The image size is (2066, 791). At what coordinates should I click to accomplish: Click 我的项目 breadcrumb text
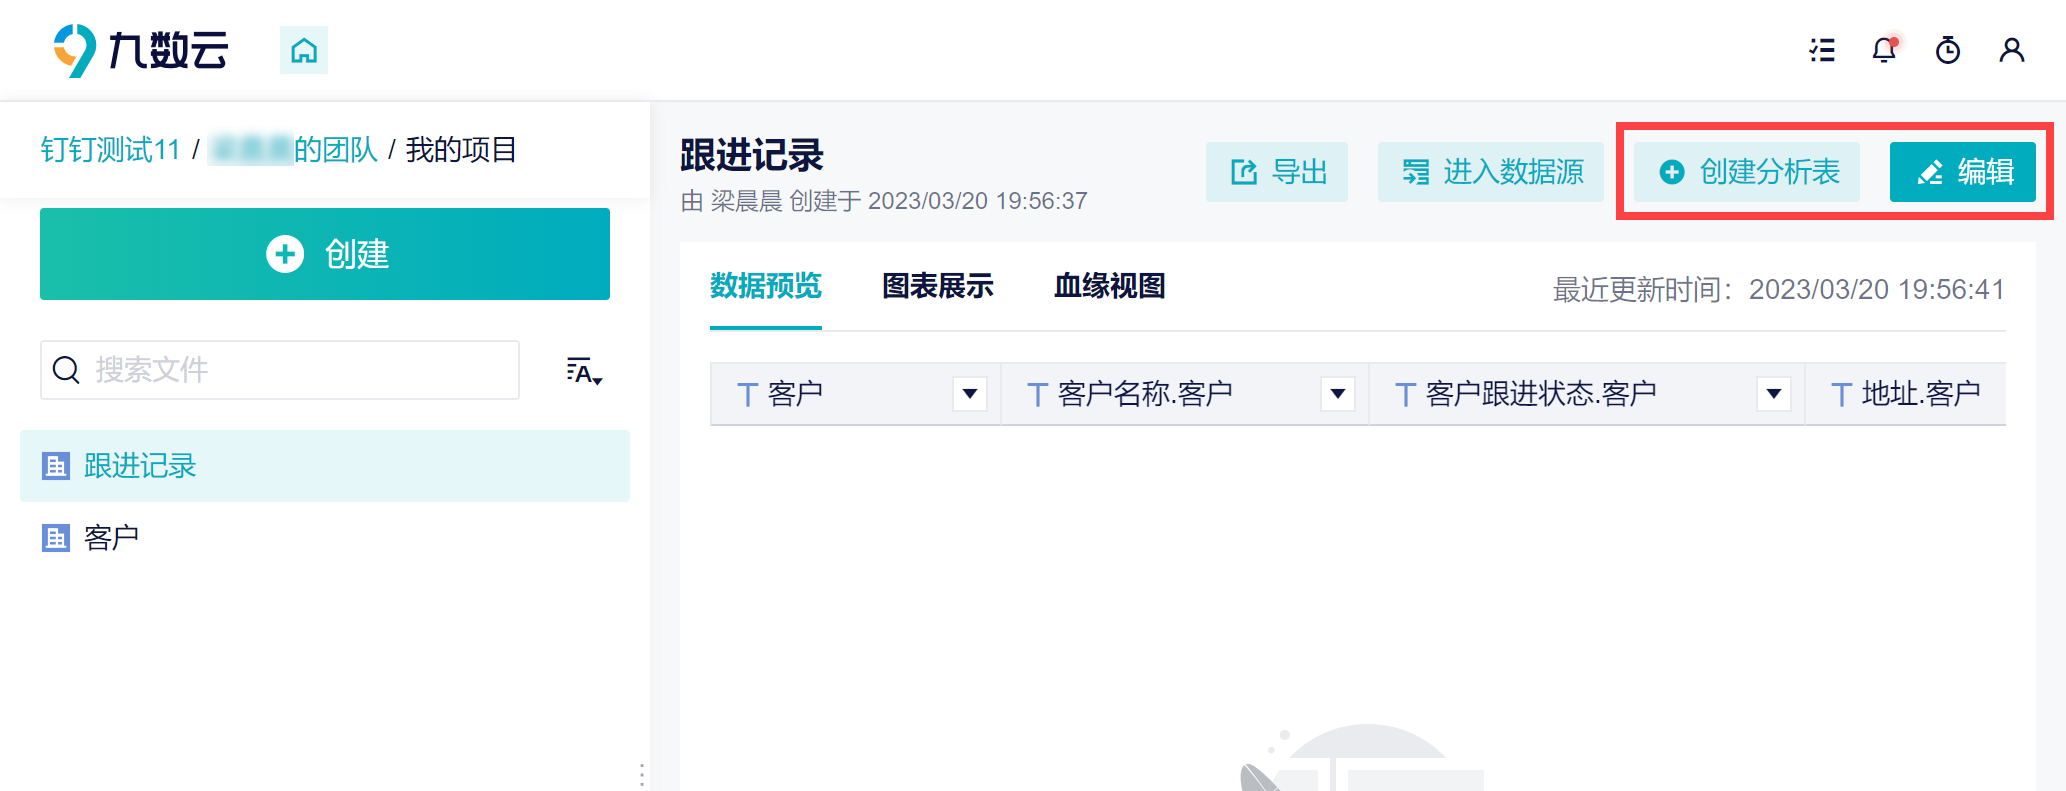point(461,150)
